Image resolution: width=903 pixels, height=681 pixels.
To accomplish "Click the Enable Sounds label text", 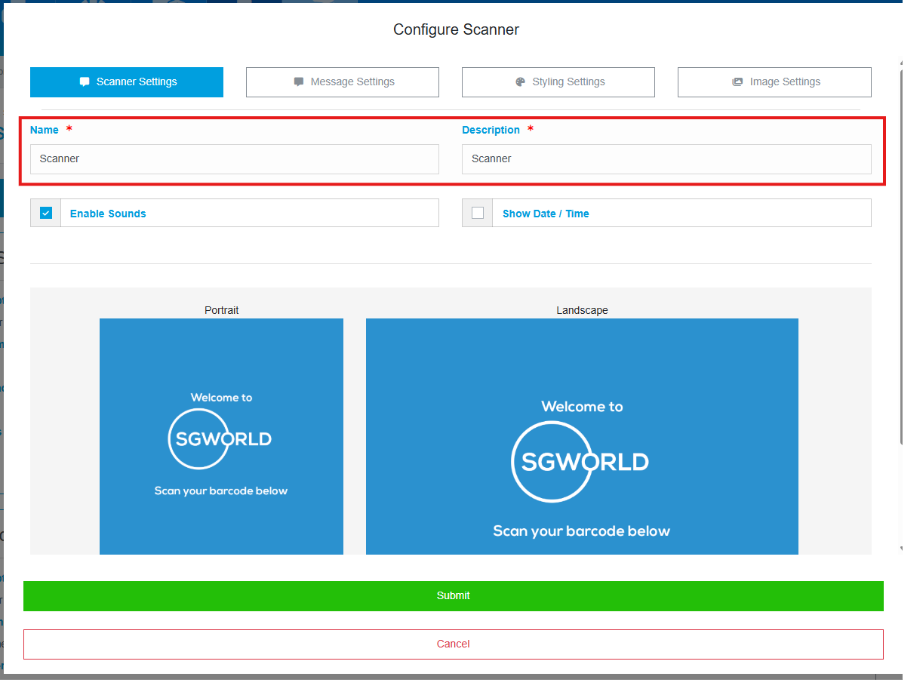I will click(x=108, y=214).
